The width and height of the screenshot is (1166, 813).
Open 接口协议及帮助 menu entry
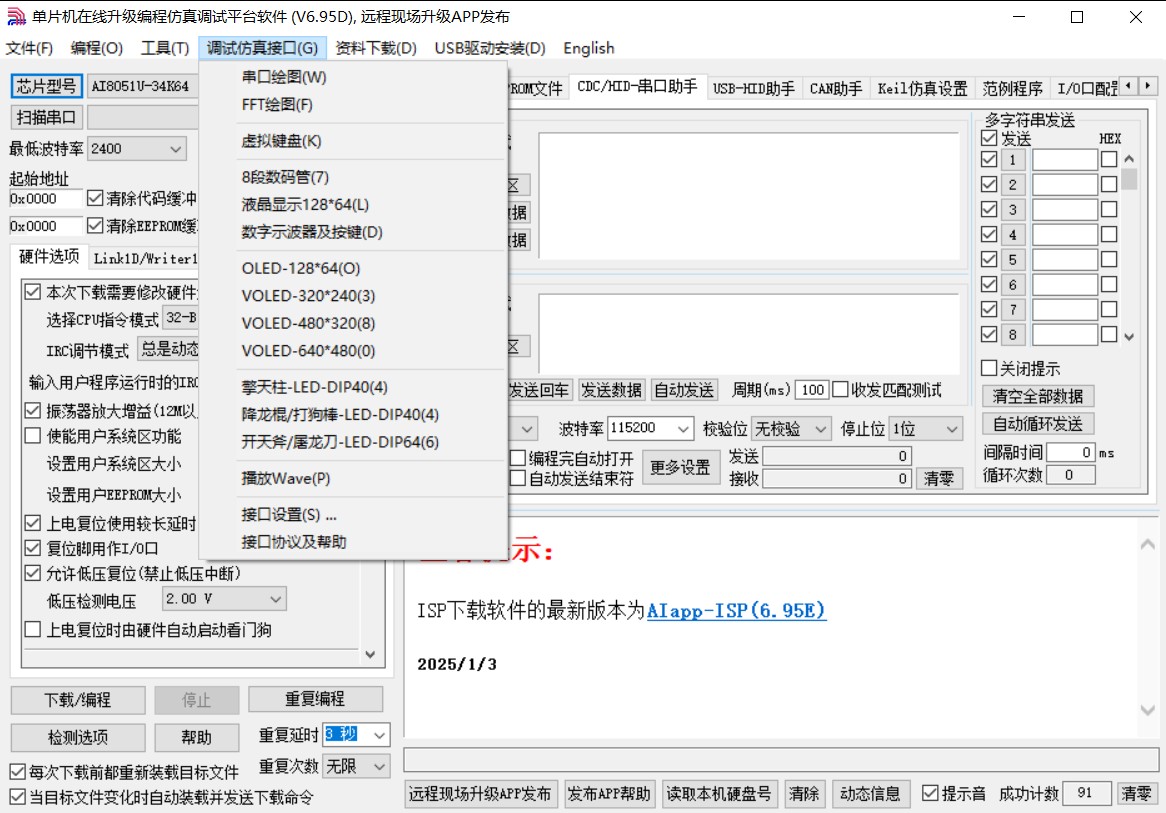(294, 542)
